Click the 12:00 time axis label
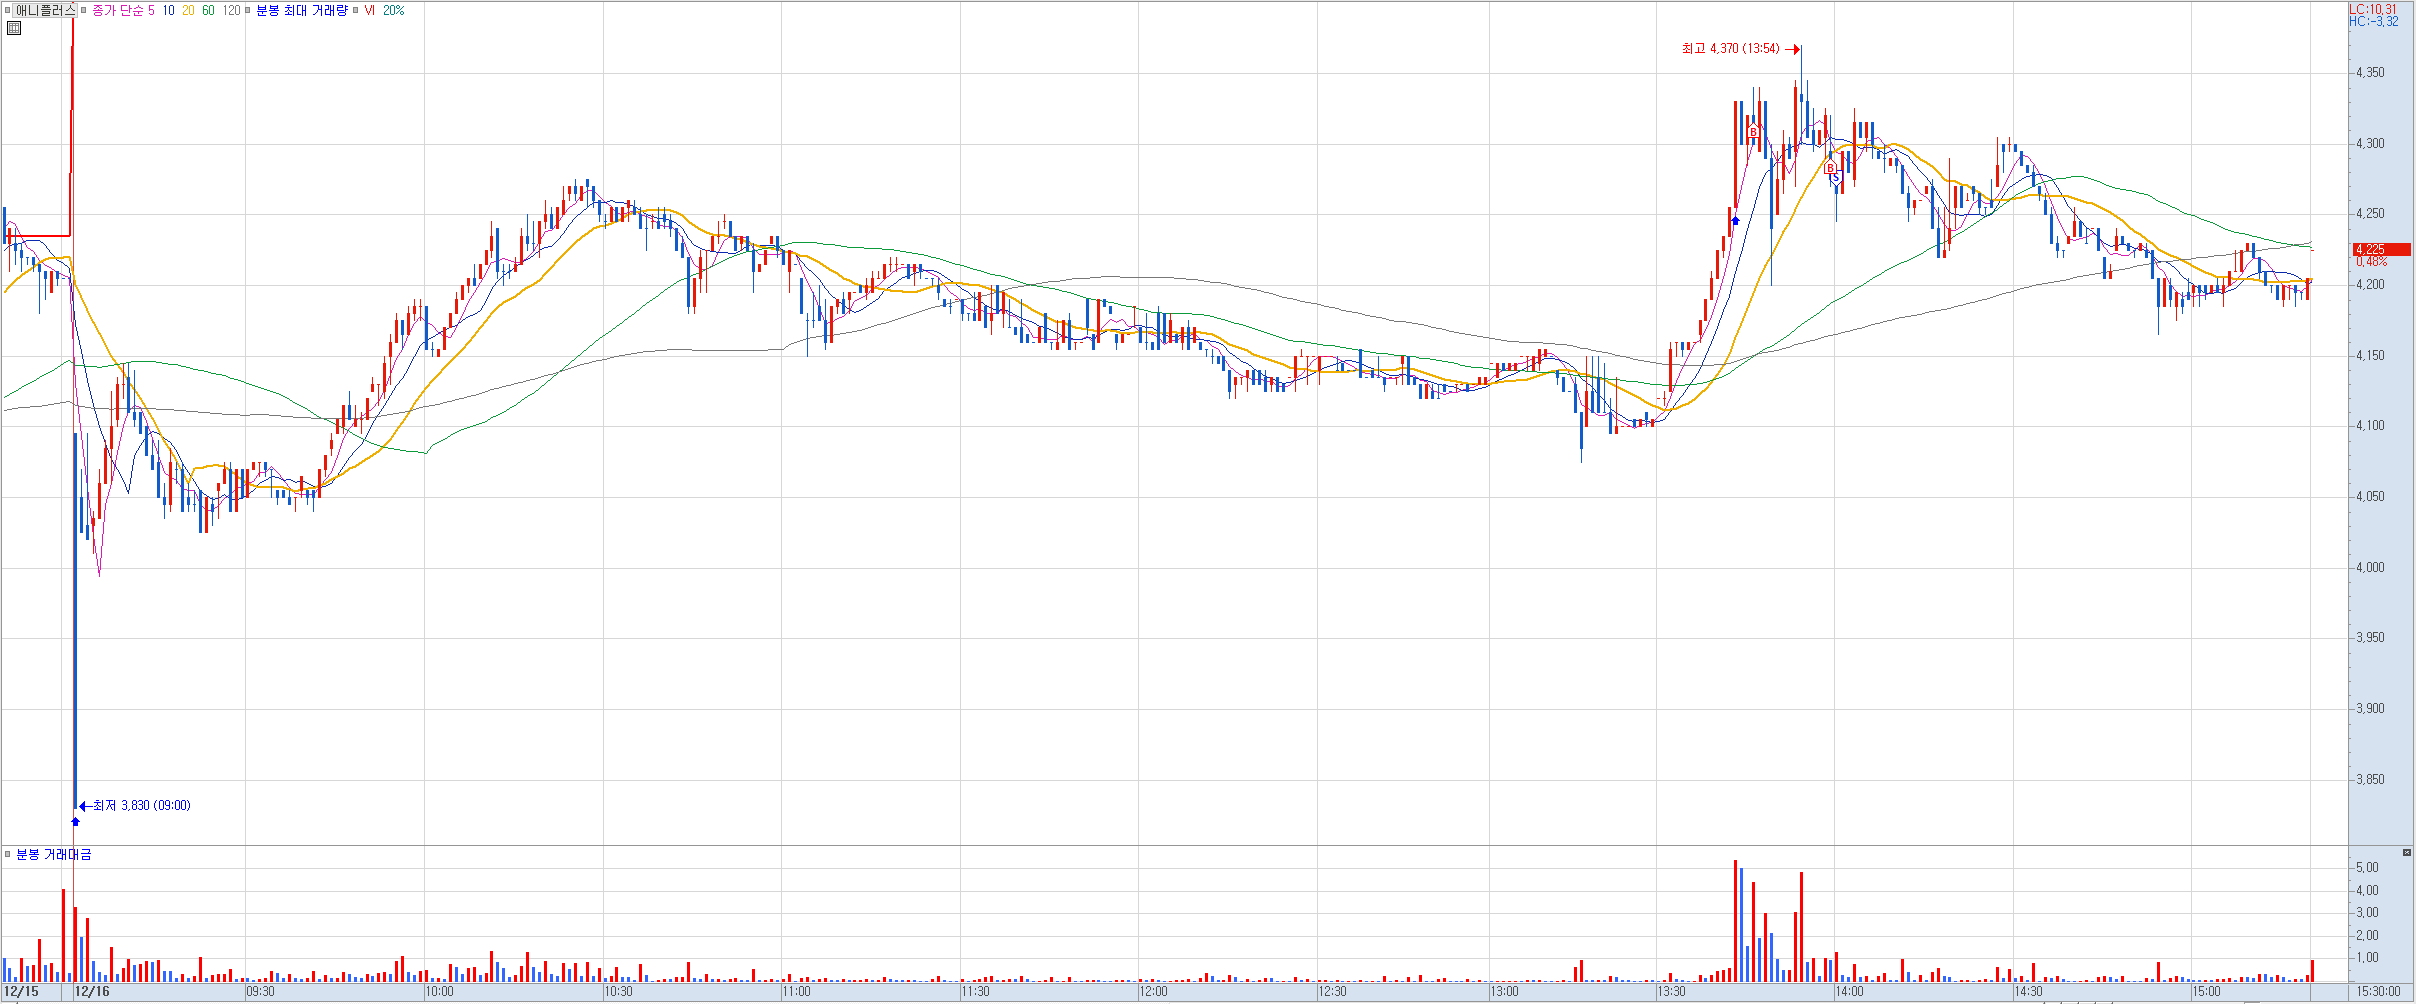This screenshot has height=1004, width=2416. (x=1153, y=992)
